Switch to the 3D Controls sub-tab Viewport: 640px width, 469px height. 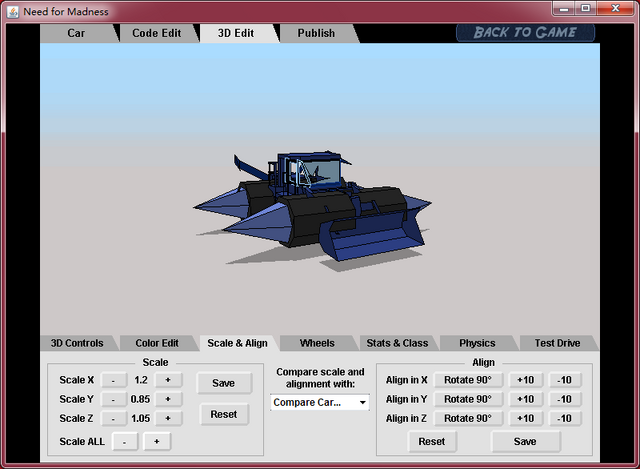pos(77,343)
